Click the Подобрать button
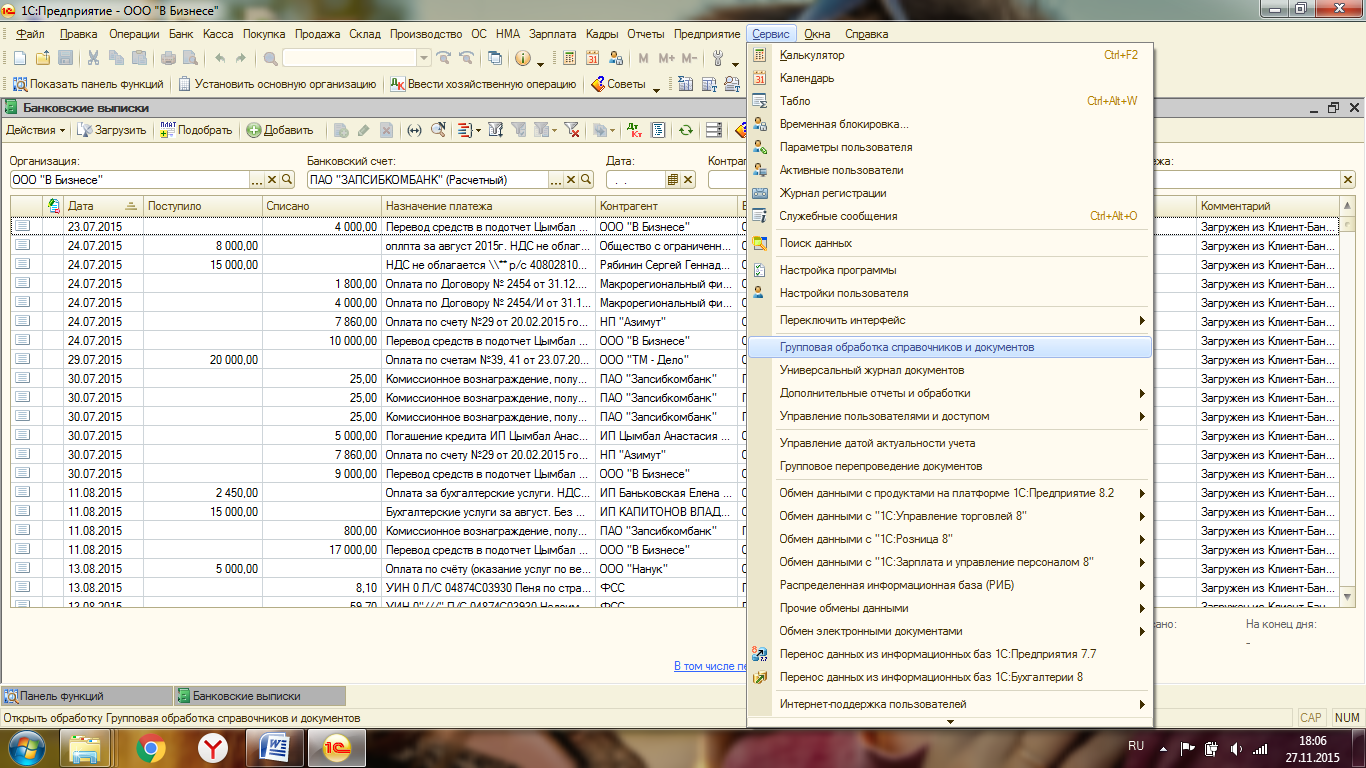The width and height of the screenshot is (1366, 768). 196,130
